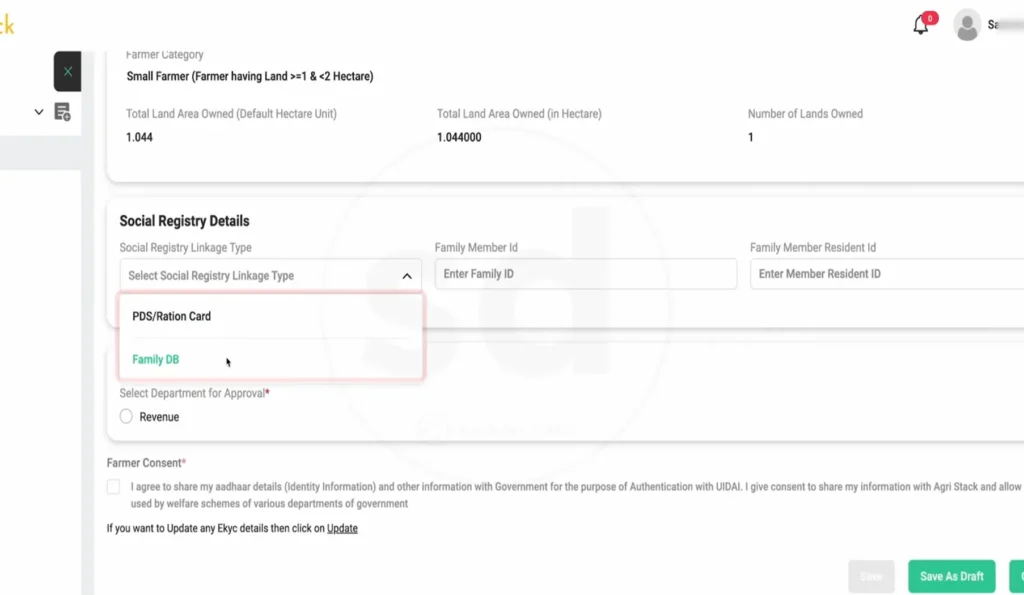1024x595 pixels.
Task: Click the Family Member Resident Id field
Action: (x=887, y=274)
